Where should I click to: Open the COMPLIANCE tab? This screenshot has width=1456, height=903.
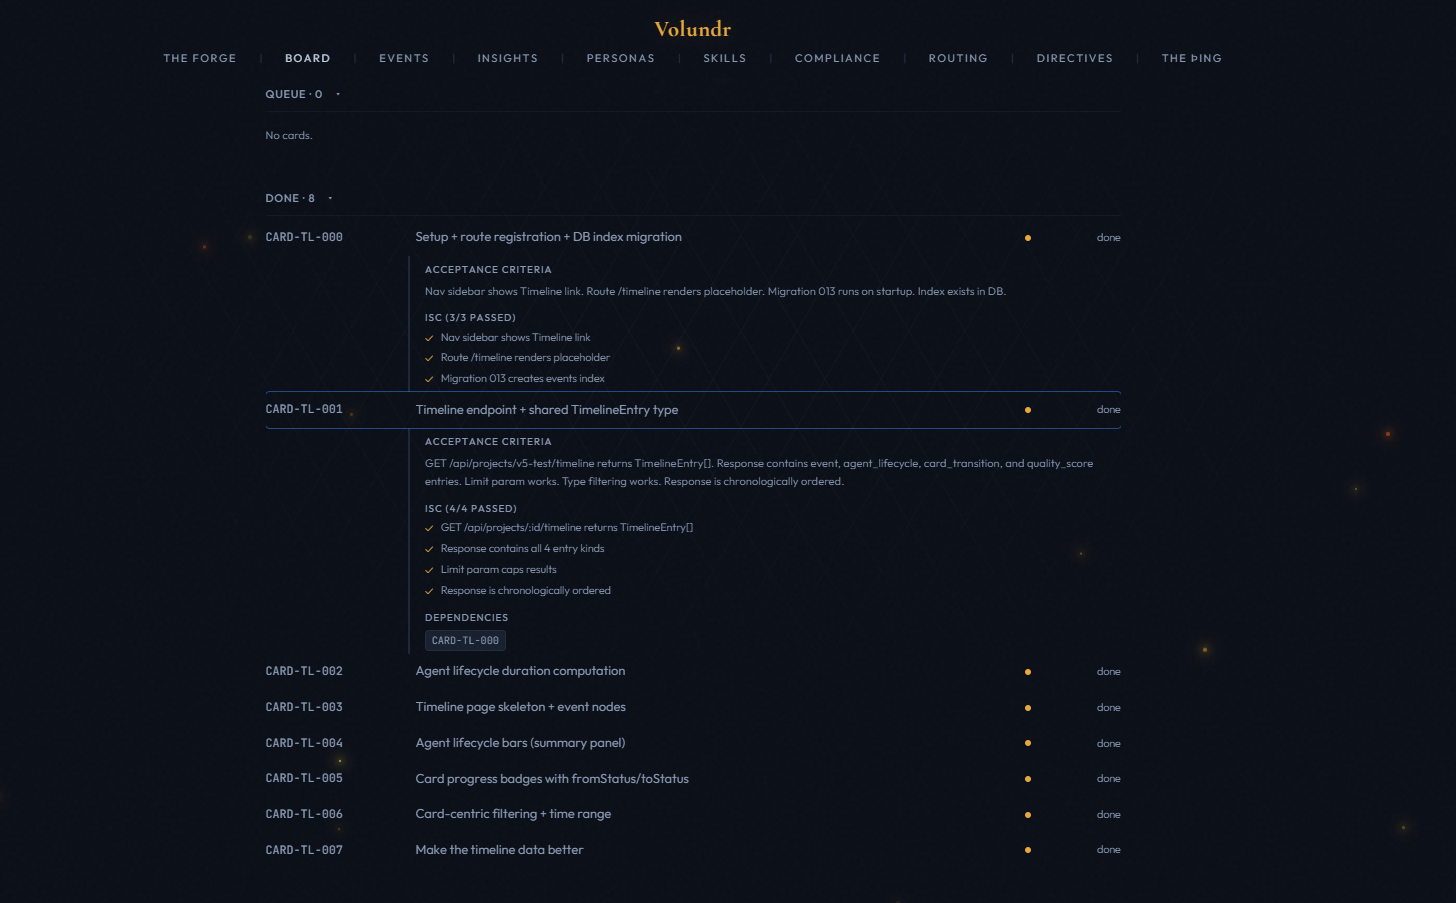point(838,58)
